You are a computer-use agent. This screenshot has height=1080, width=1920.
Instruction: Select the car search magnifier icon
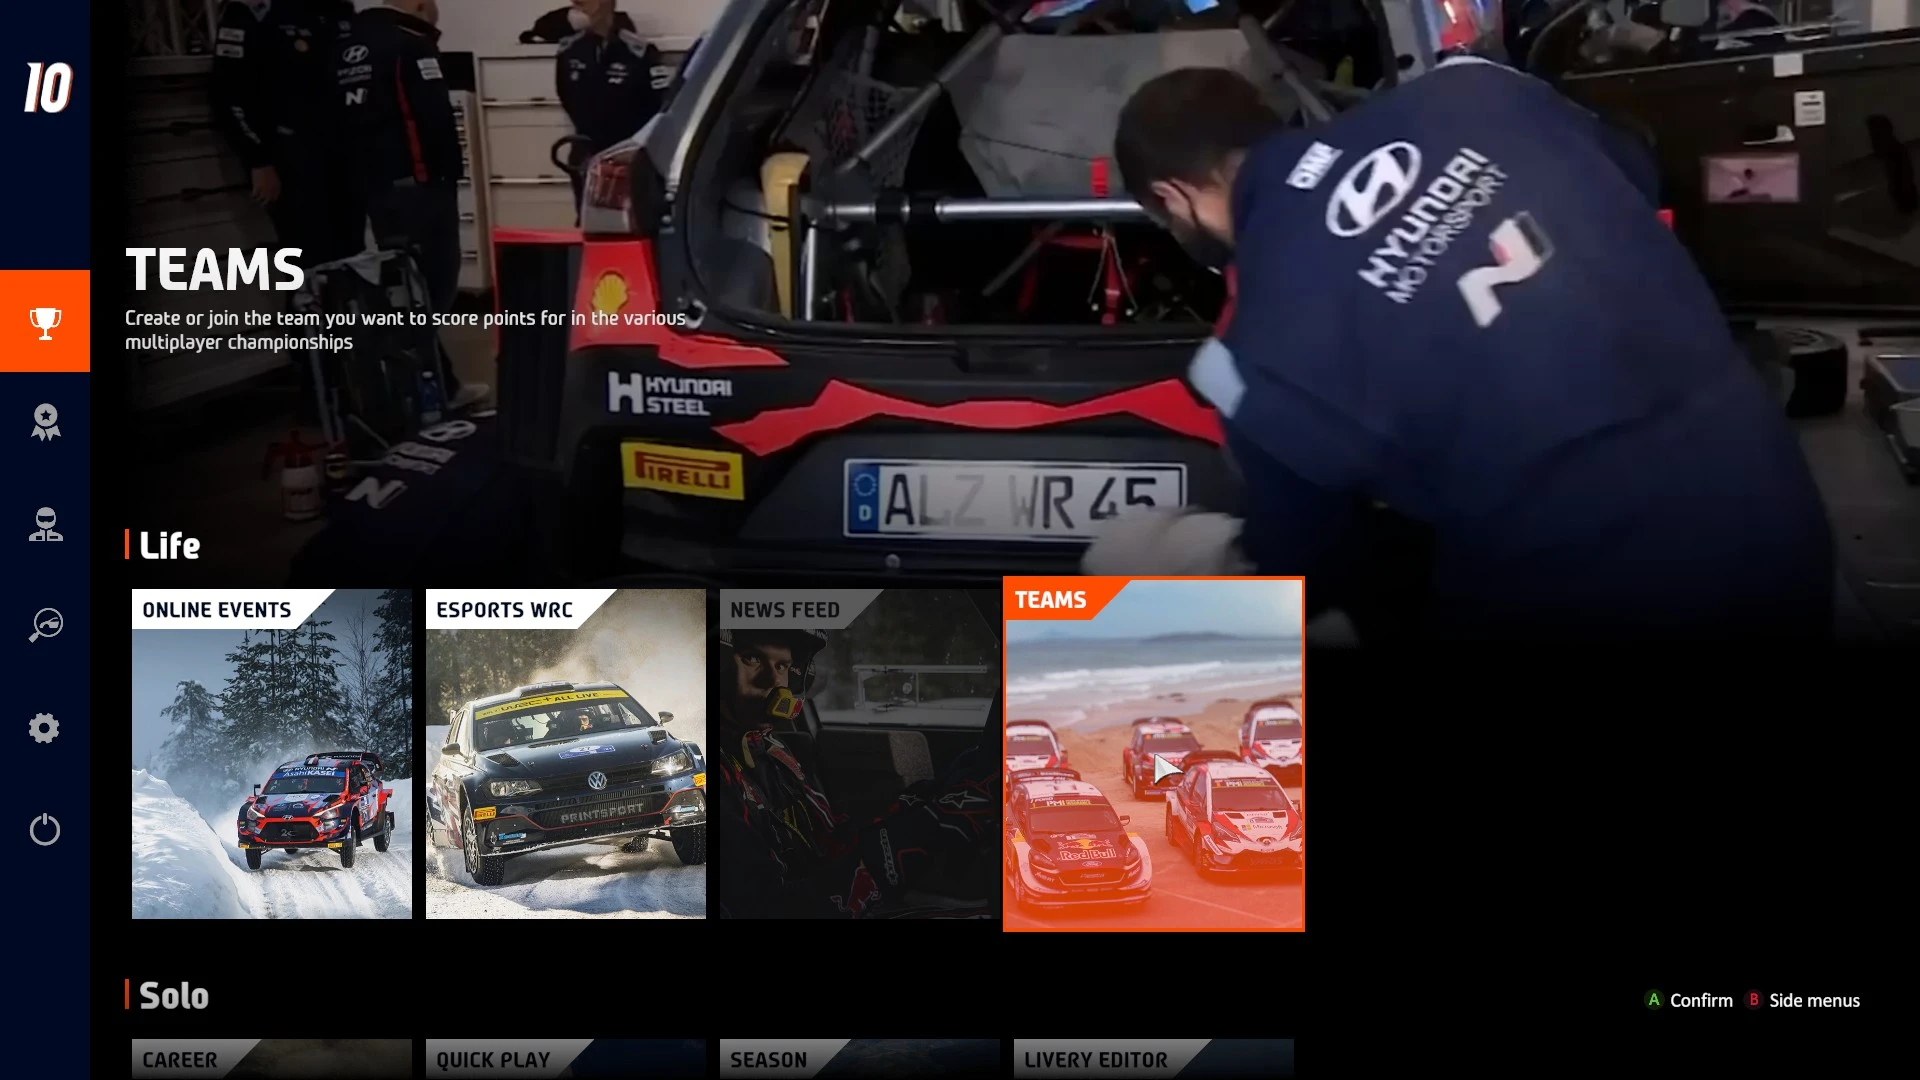coord(44,626)
